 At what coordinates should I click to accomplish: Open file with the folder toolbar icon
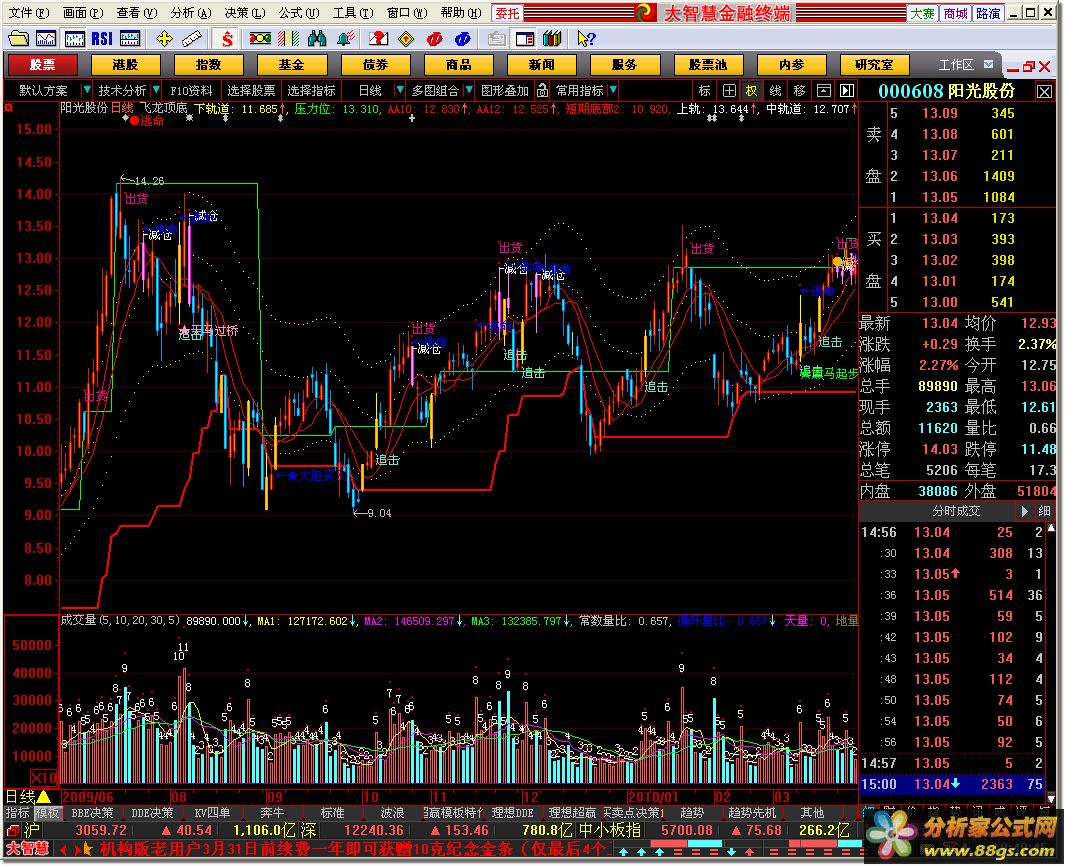(19, 39)
